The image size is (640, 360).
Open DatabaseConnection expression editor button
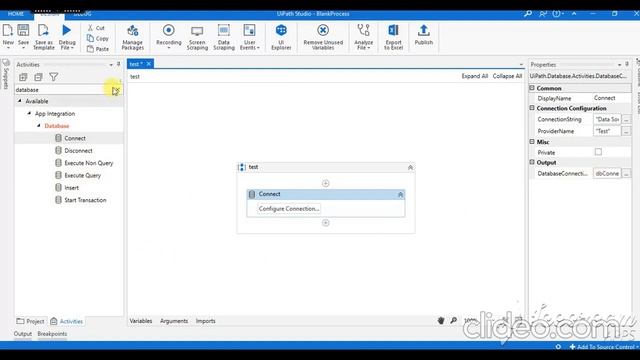point(626,173)
